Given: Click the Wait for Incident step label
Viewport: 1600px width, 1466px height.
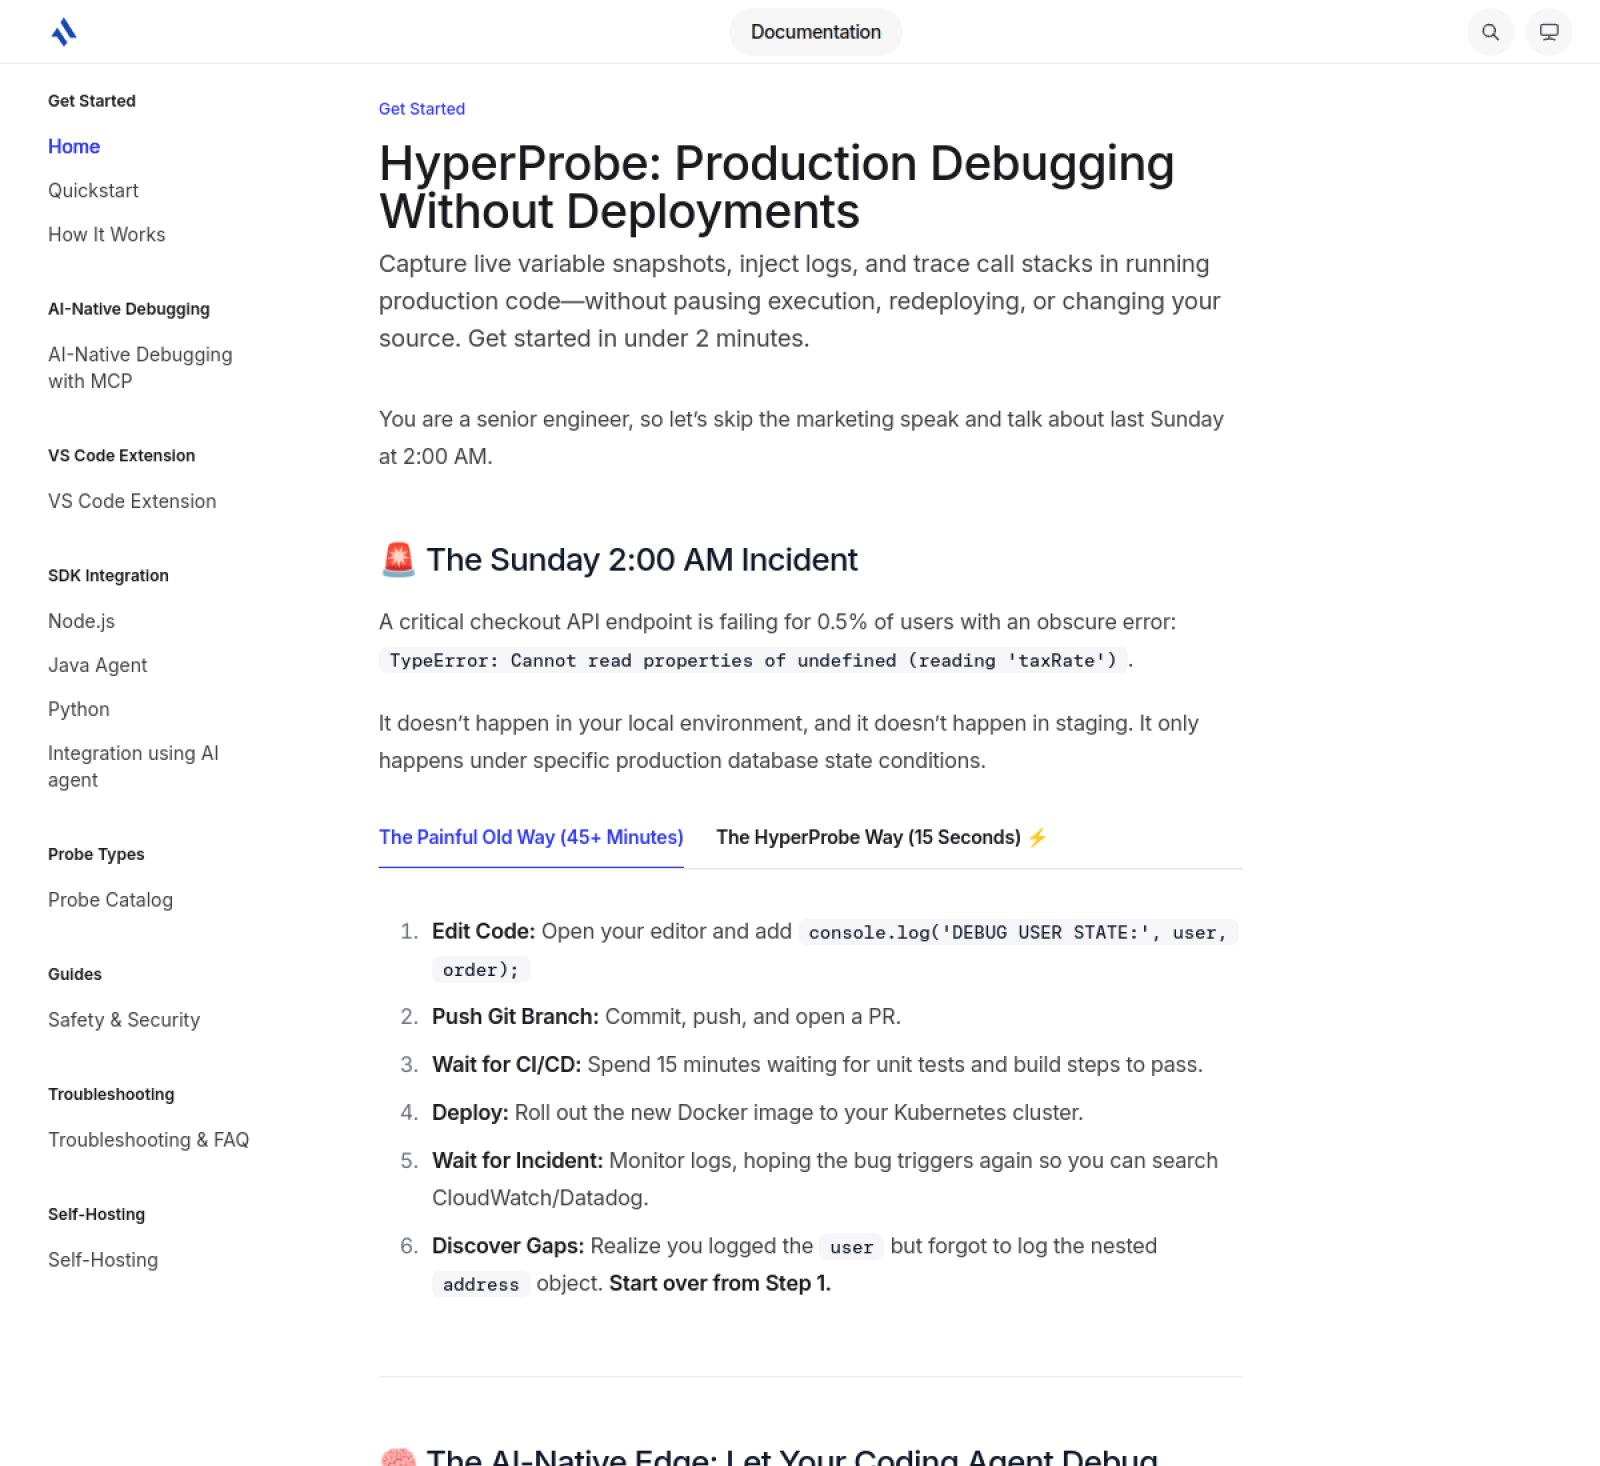Looking at the screenshot, I should [x=517, y=1160].
